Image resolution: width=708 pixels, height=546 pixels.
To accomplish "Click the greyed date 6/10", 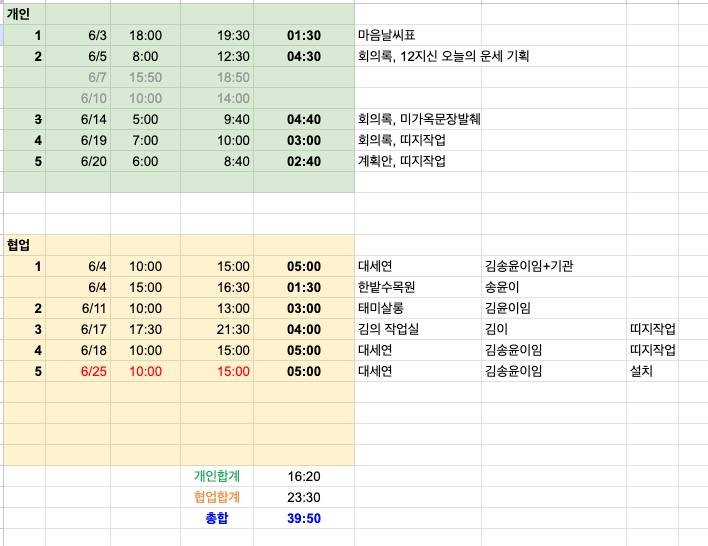I will tap(78, 98).
